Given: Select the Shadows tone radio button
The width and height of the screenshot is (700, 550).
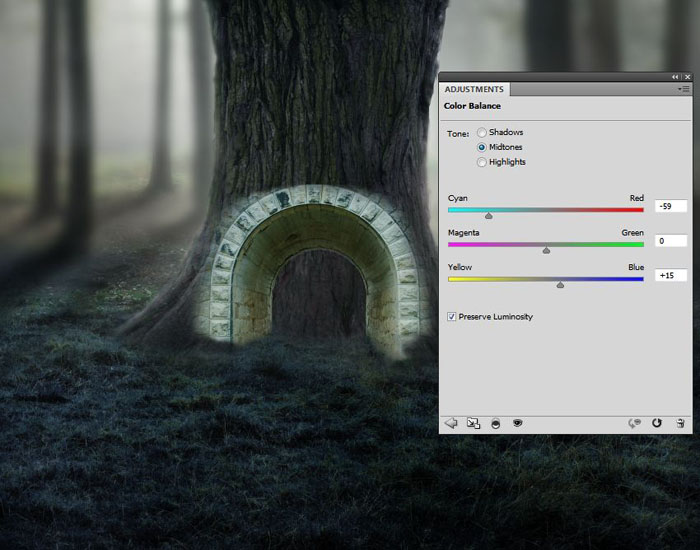Looking at the screenshot, I should (482, 132).
